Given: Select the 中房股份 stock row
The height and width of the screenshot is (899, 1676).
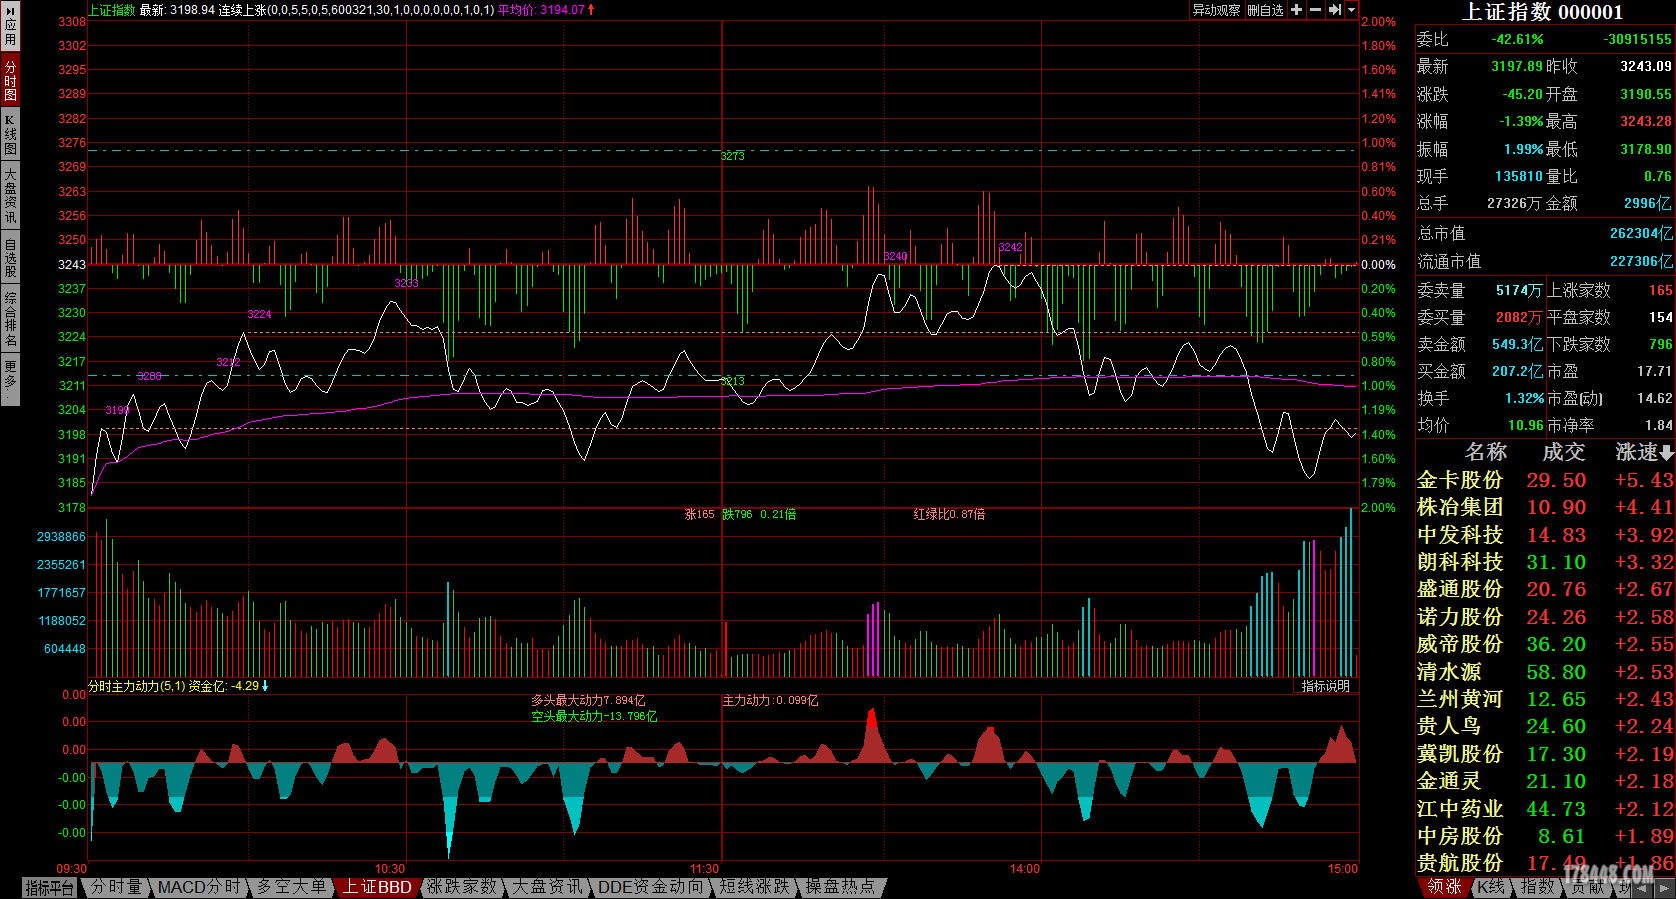Looking at the screenshot, I should click(x=1545, y=836).
